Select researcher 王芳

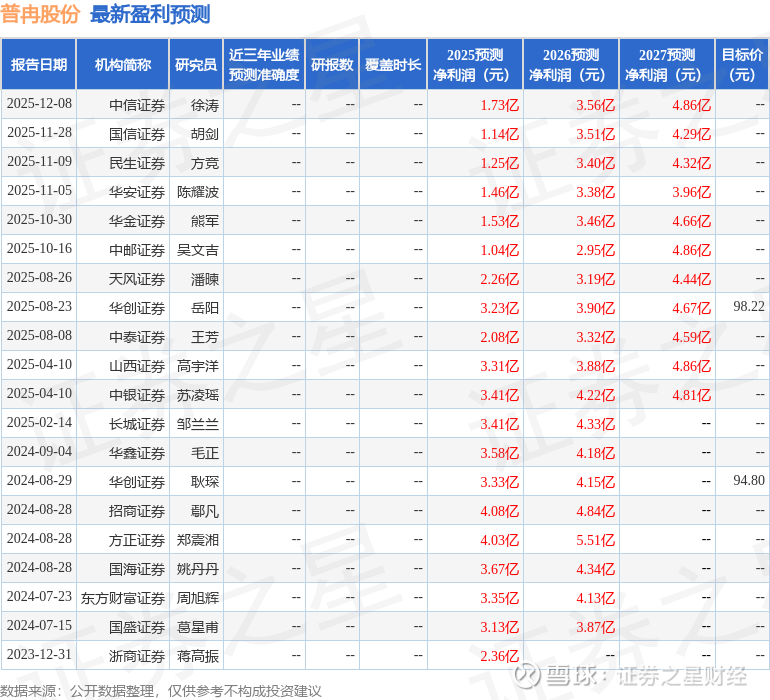(x=205, y=337)
